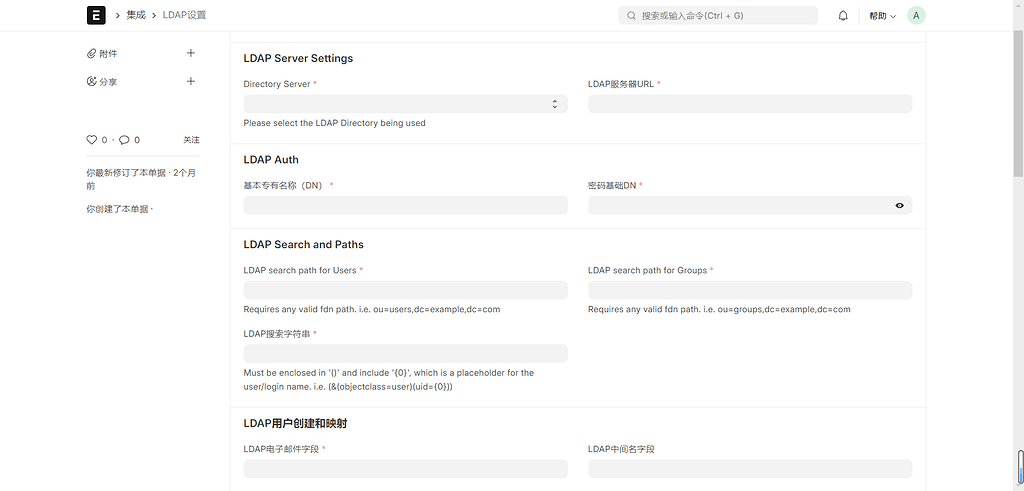This screenshot has height=491, width=1024.
Task: Focus LDAP search path for Groups field
Action: click(750, 290)
